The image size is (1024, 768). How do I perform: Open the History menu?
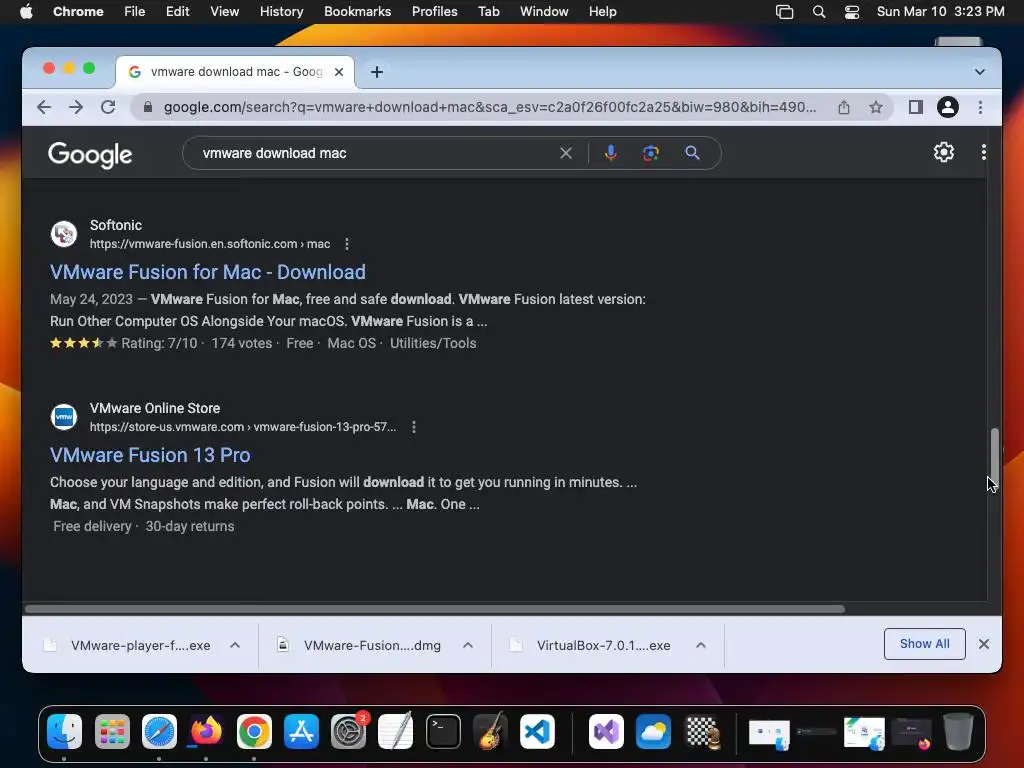(281, 12)
